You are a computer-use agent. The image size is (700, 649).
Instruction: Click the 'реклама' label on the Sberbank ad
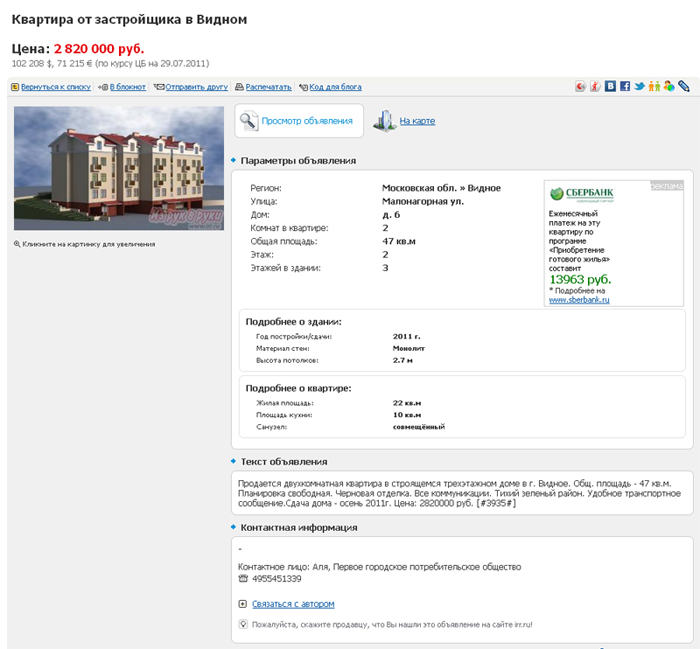tap(666, 186)
